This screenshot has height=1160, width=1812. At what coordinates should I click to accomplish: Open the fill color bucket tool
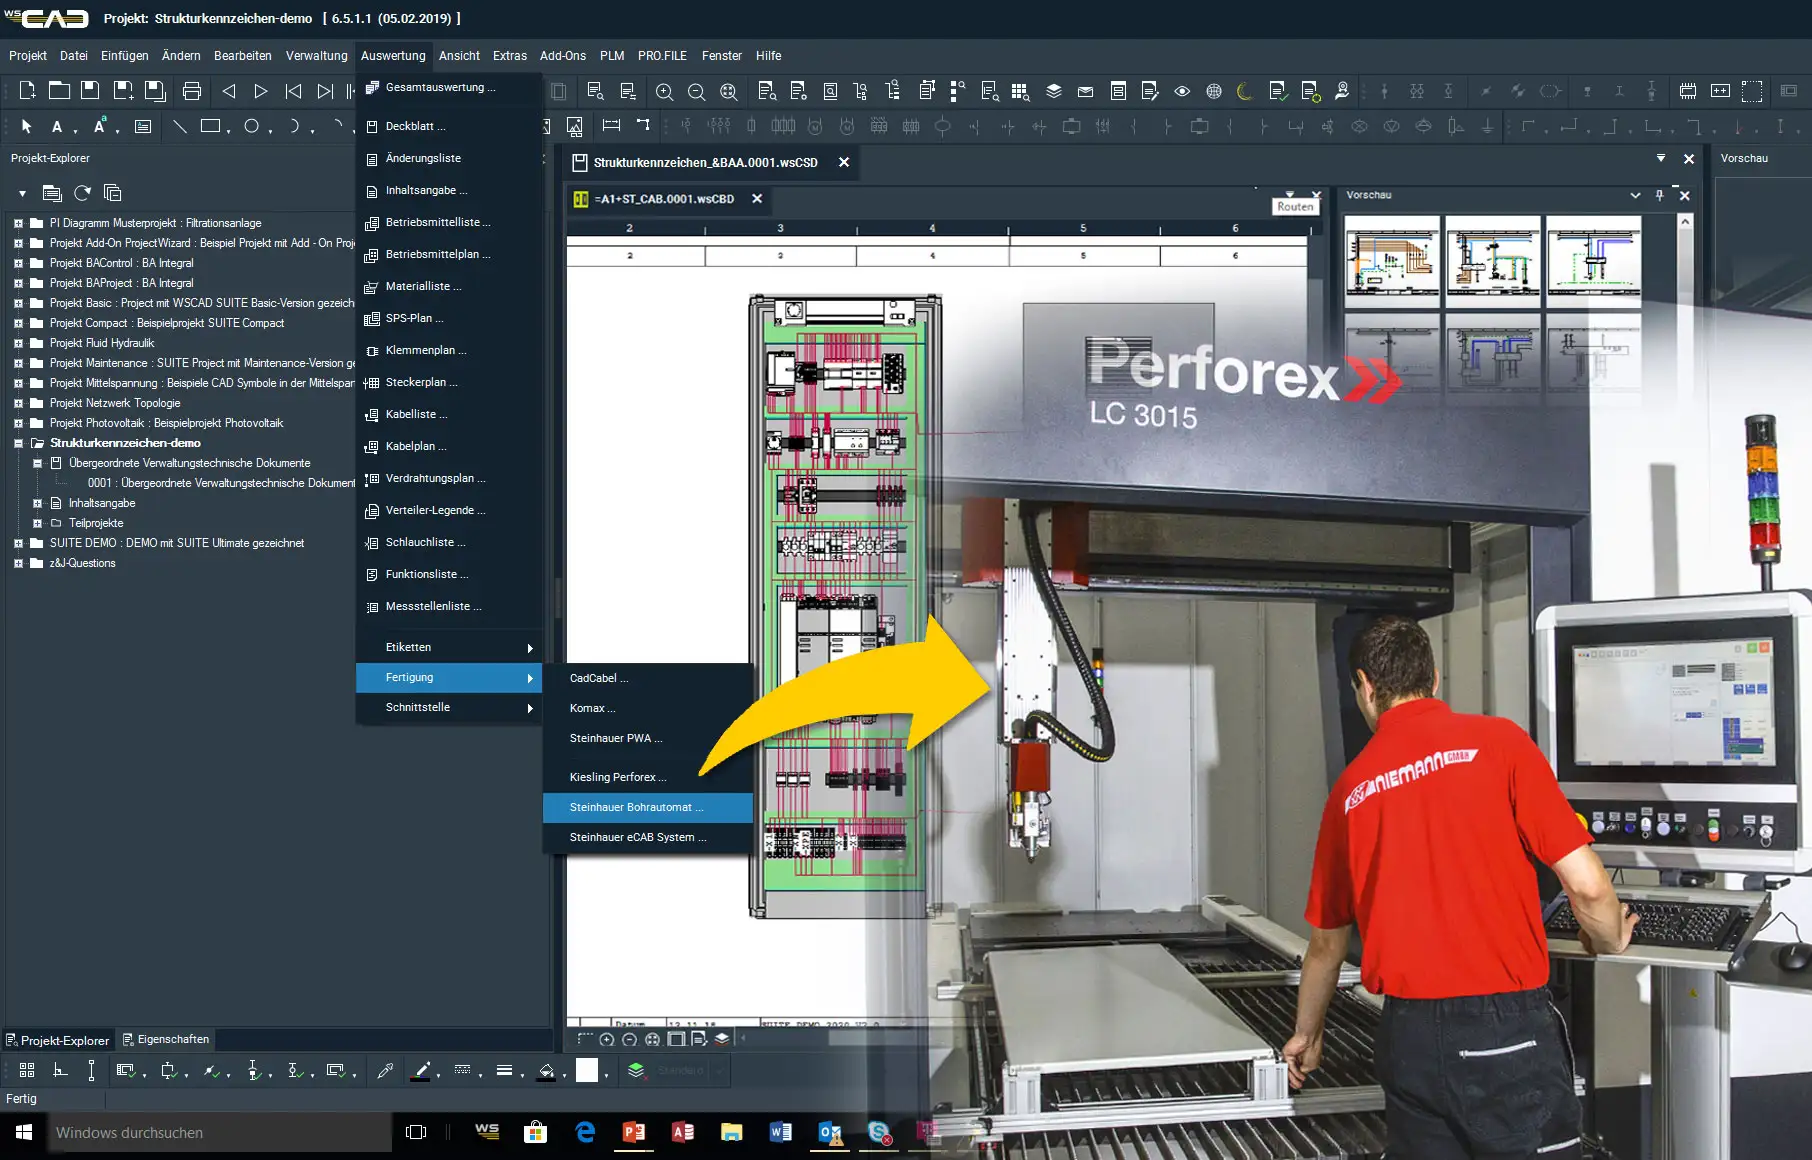[546, 1071]
